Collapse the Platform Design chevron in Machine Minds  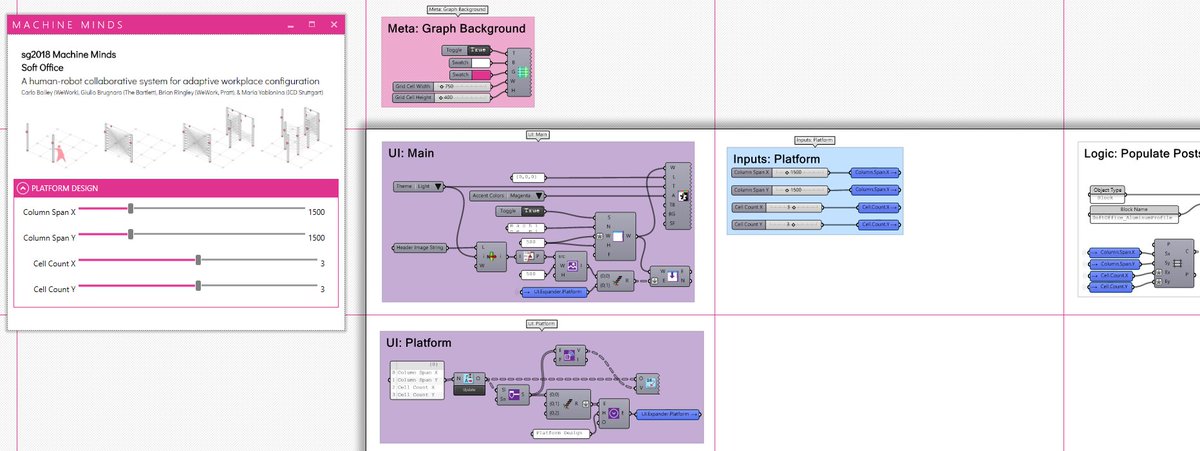click(23, 188)
